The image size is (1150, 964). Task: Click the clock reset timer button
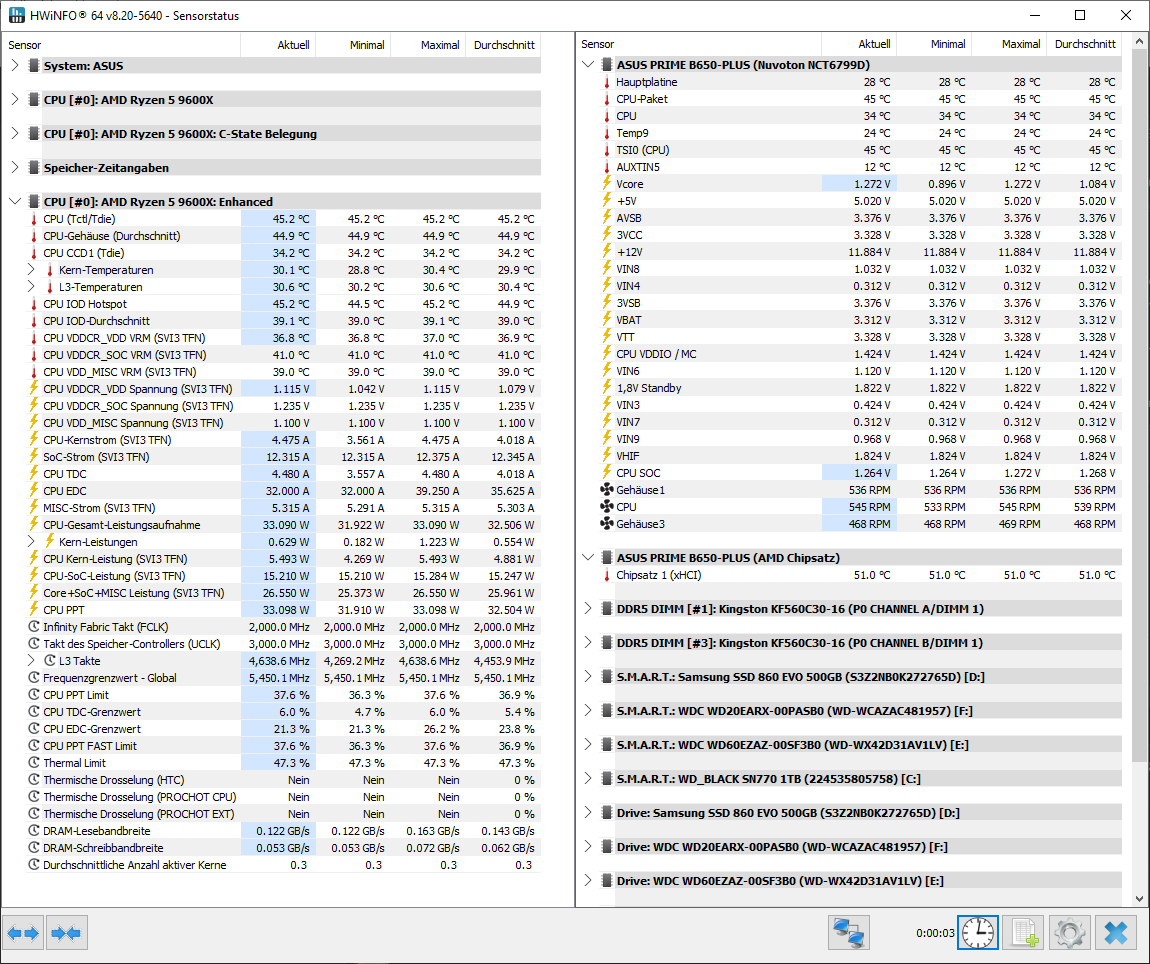[978, 933]
